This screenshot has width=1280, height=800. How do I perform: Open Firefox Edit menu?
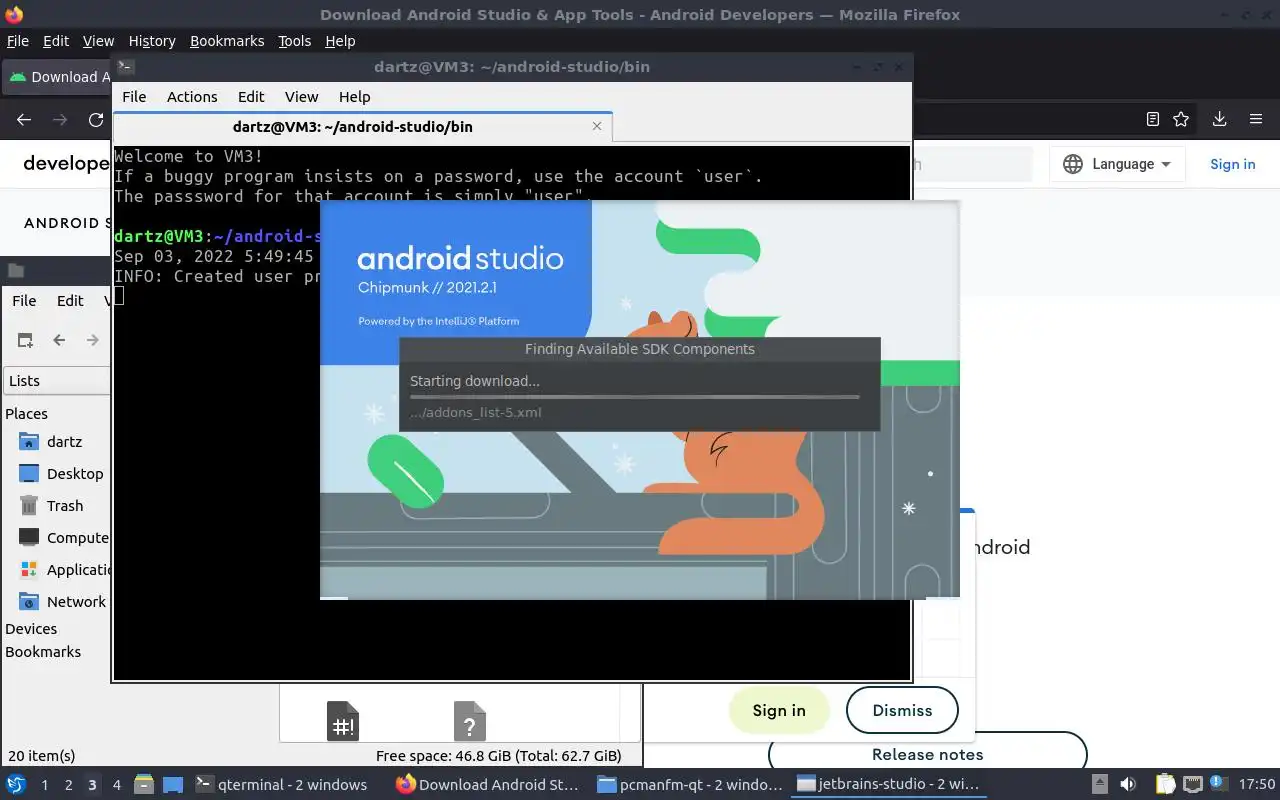[56, 41]
